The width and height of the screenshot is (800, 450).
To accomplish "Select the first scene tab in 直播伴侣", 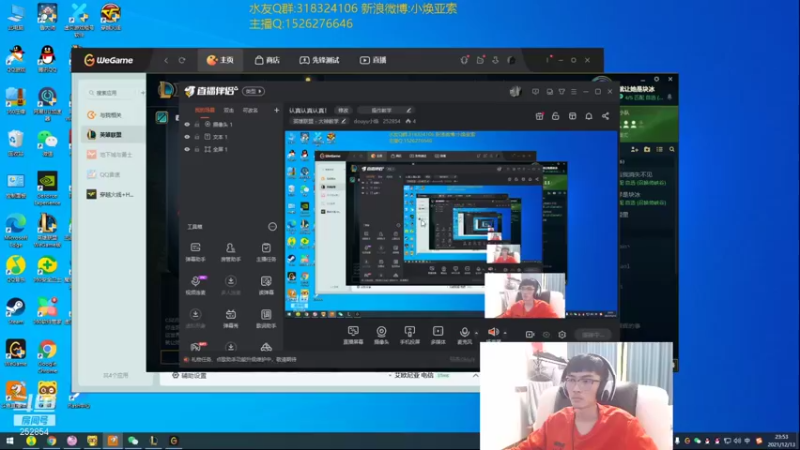I will tap(205, 110).
